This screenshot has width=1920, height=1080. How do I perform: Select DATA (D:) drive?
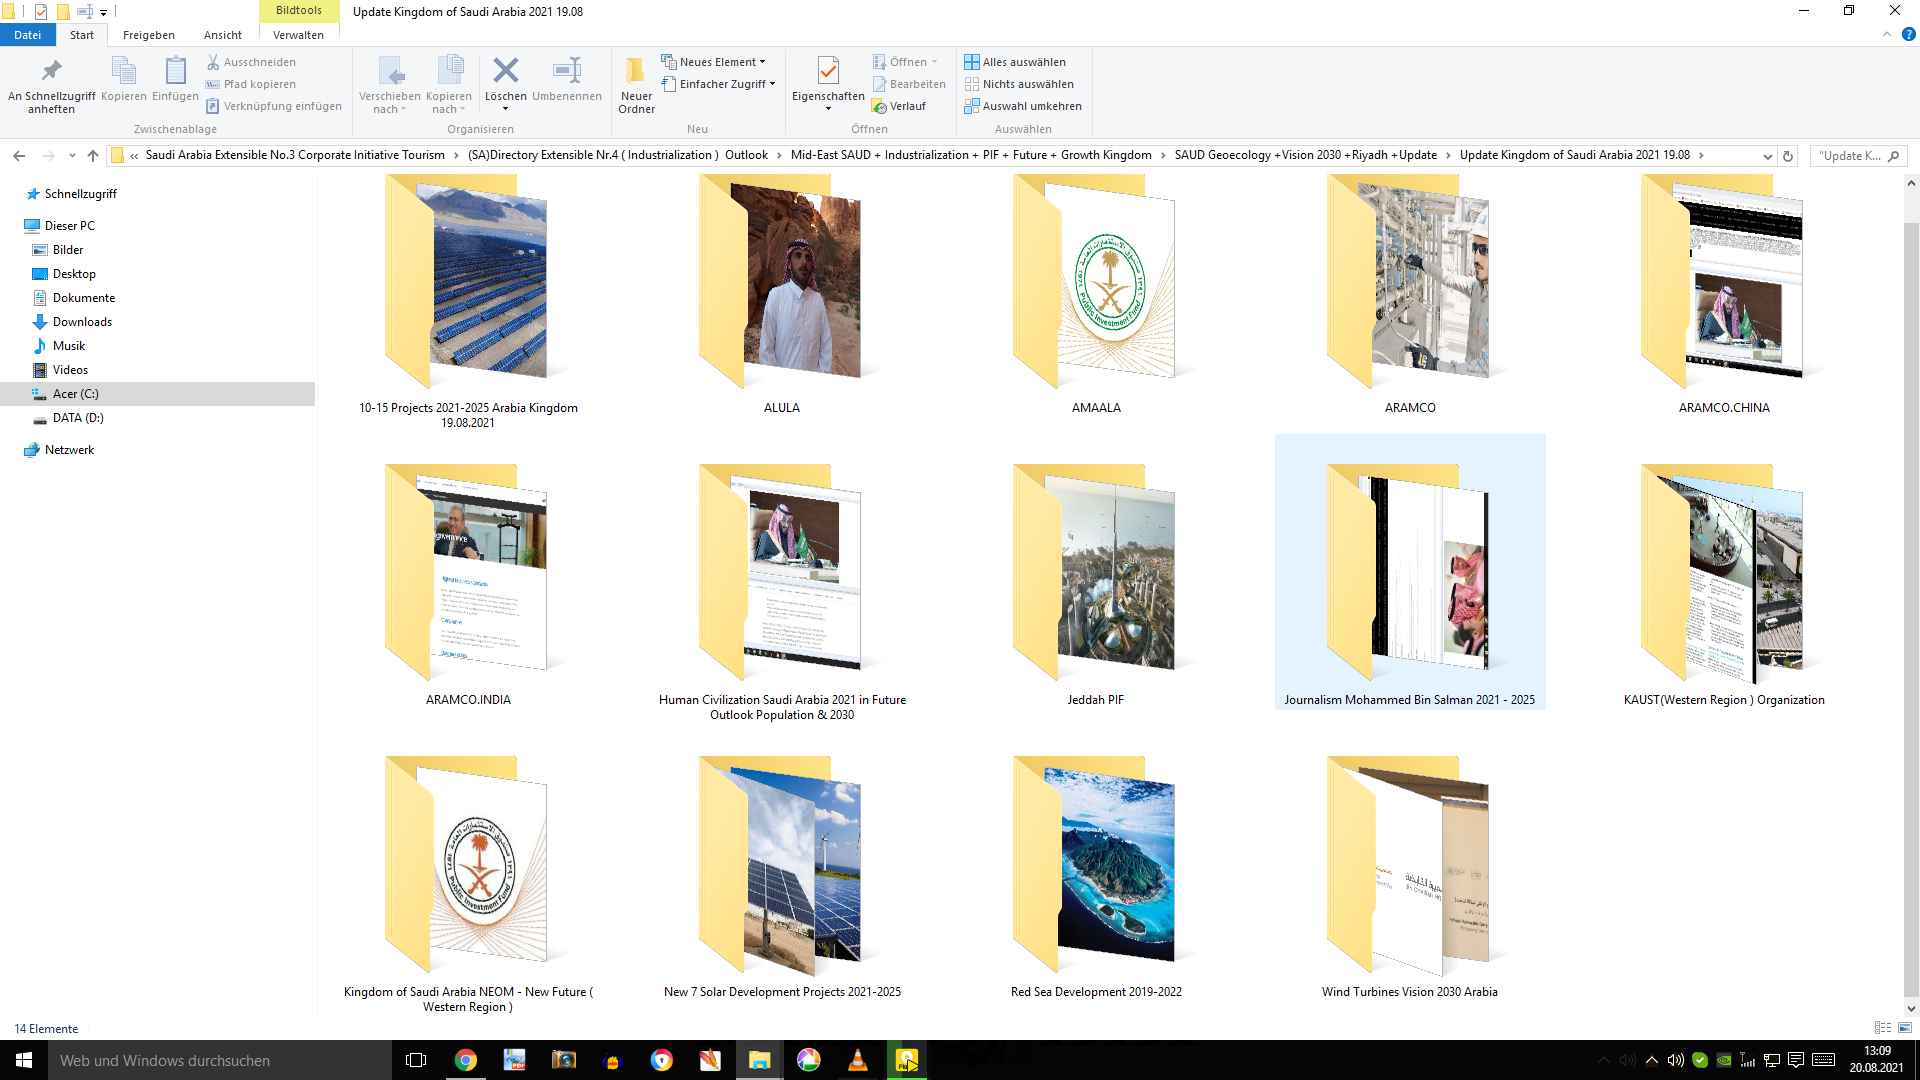coord(78,418)
